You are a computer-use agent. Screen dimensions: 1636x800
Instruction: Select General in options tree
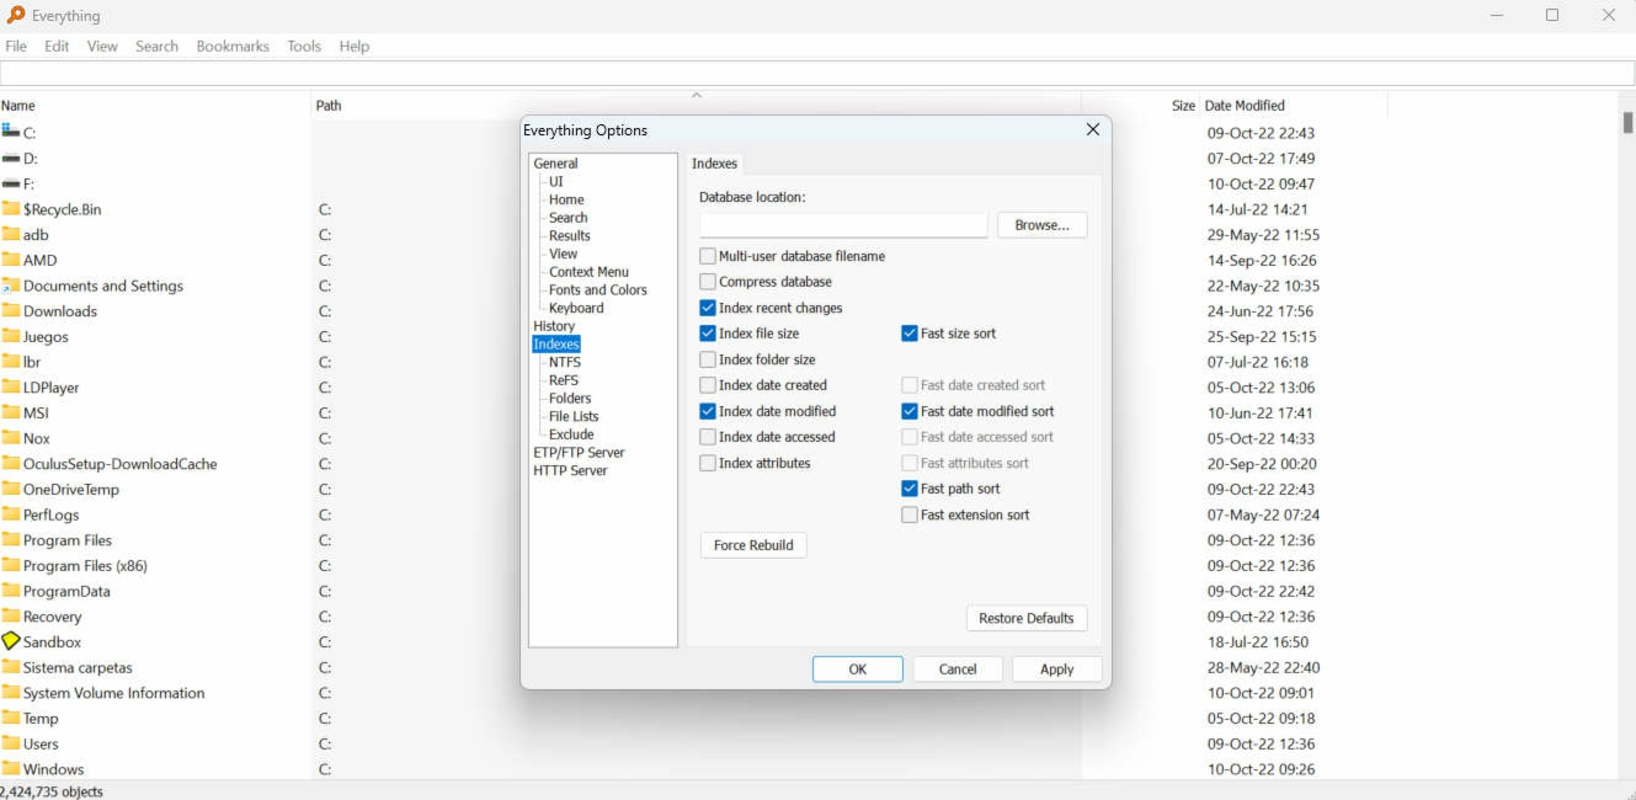click(x=556, y=163)
